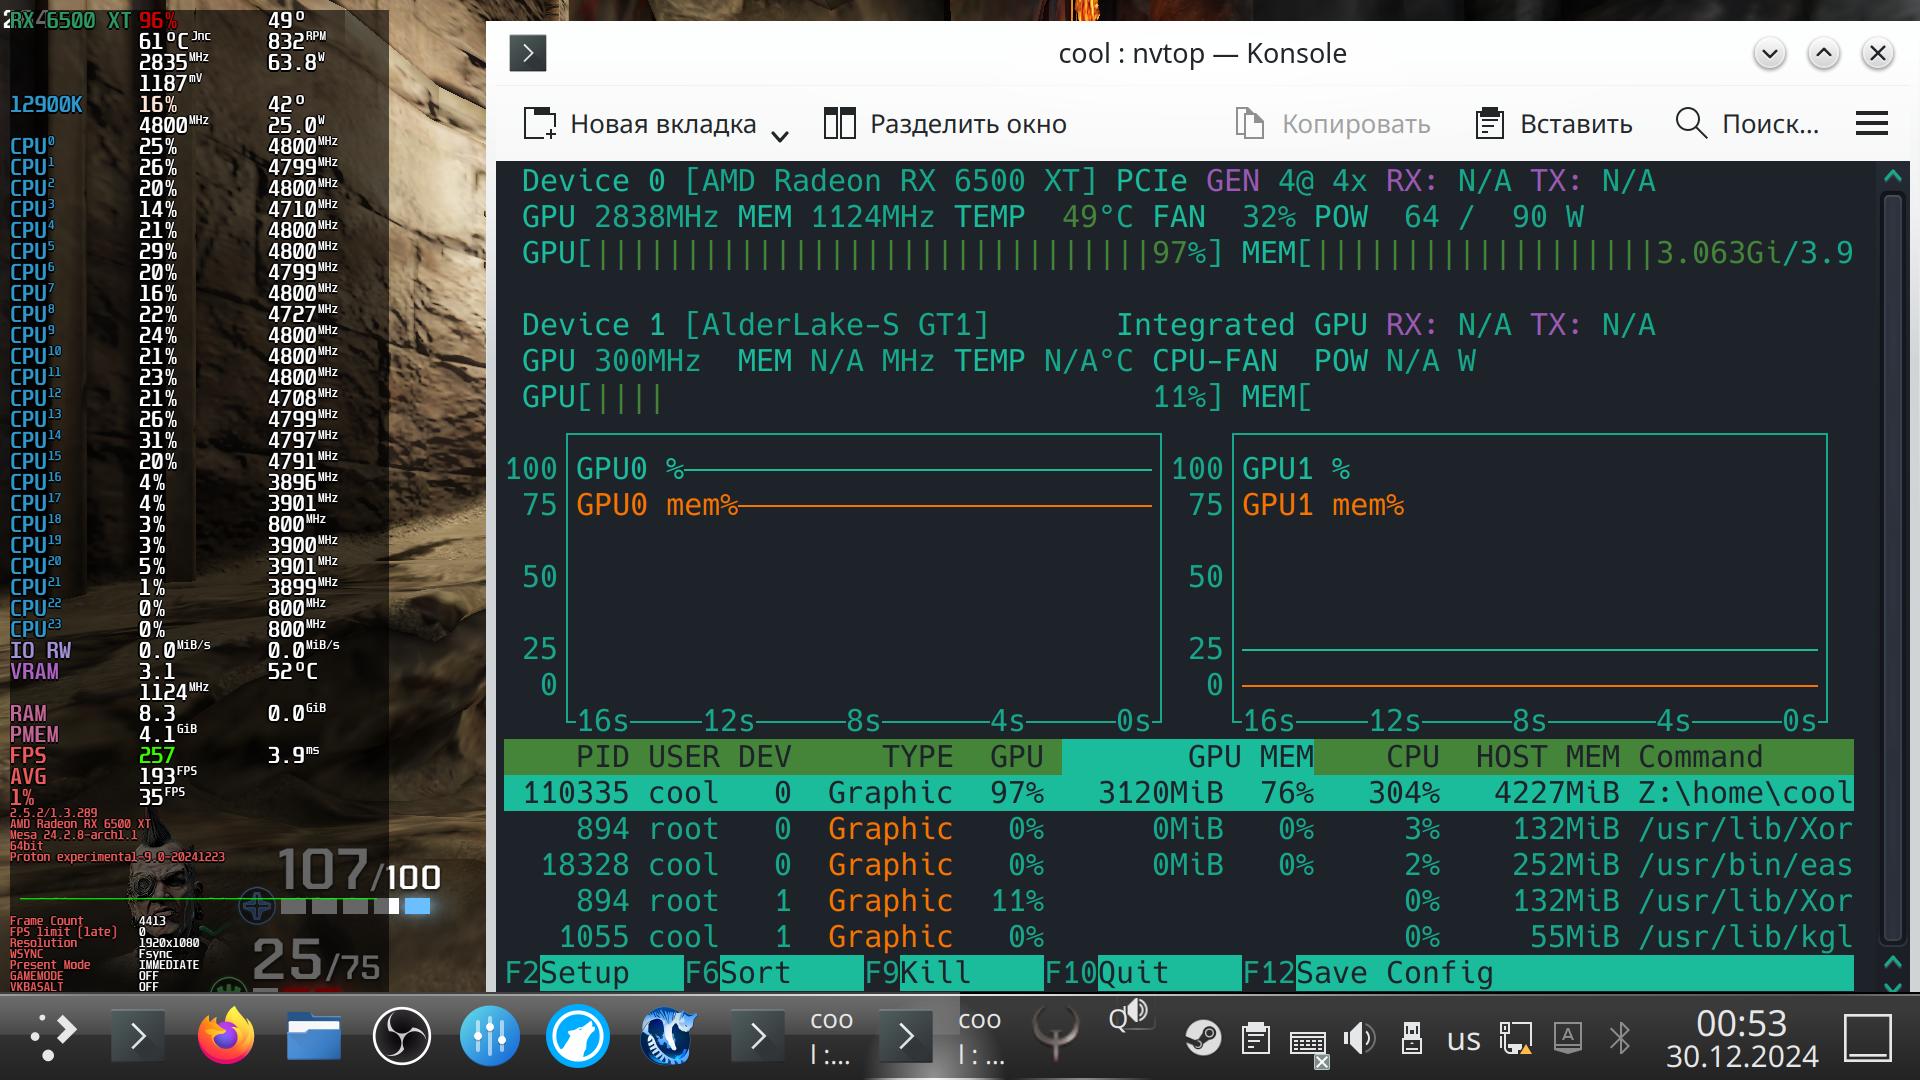
Task: Click the Command column header
Action: pos(1701,757)
